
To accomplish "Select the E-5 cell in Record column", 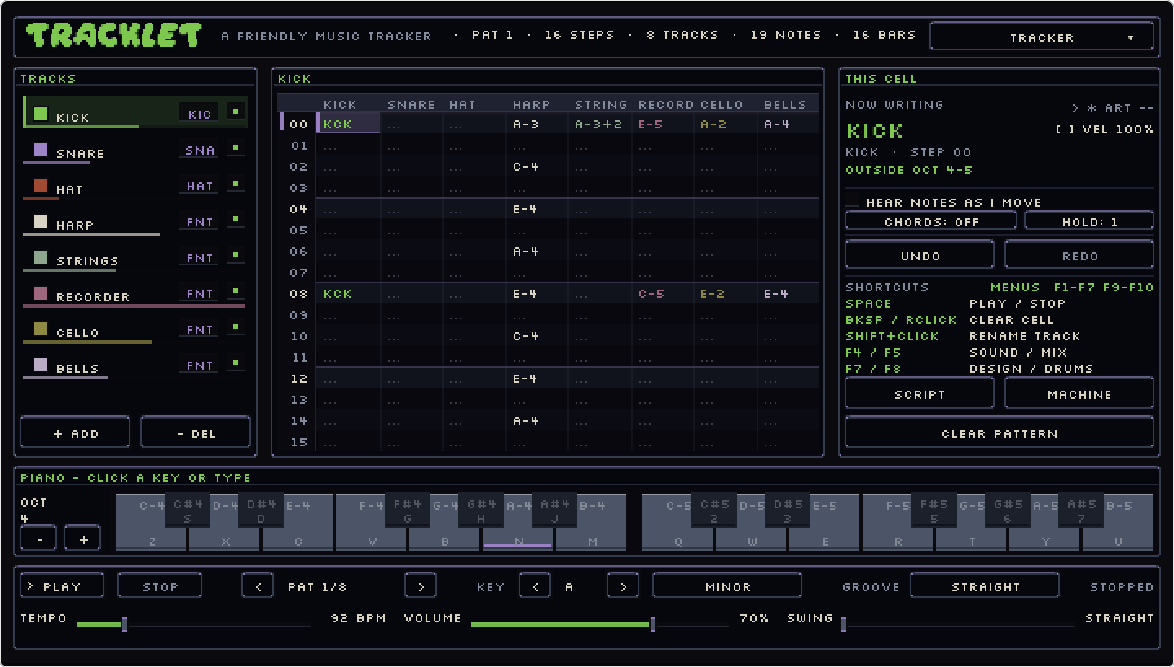I will point(663,124).
